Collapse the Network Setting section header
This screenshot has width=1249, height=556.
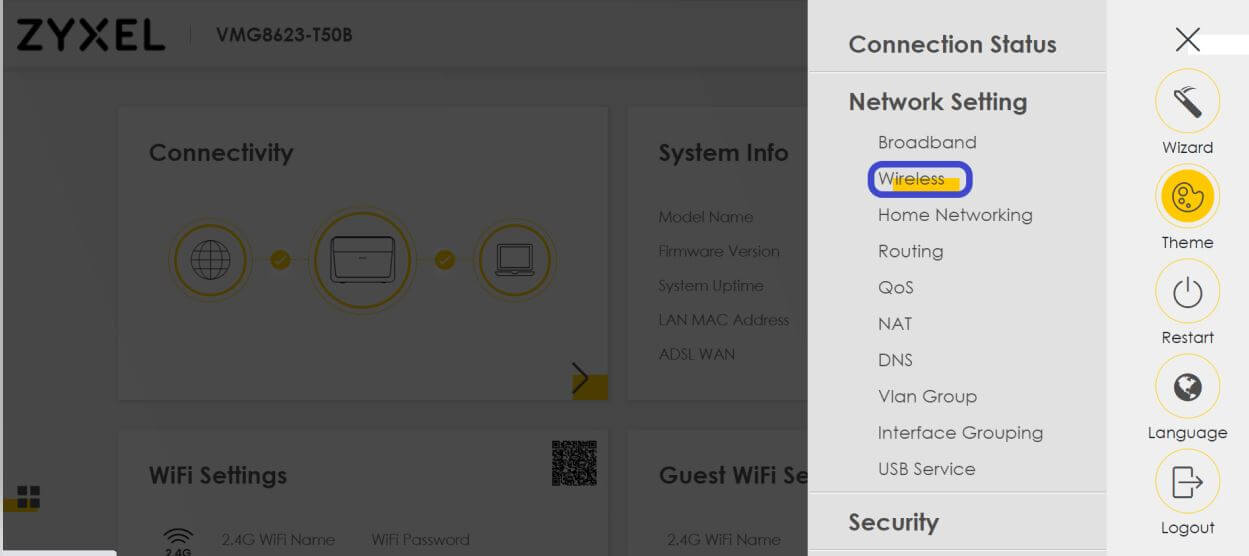point(937,102)
